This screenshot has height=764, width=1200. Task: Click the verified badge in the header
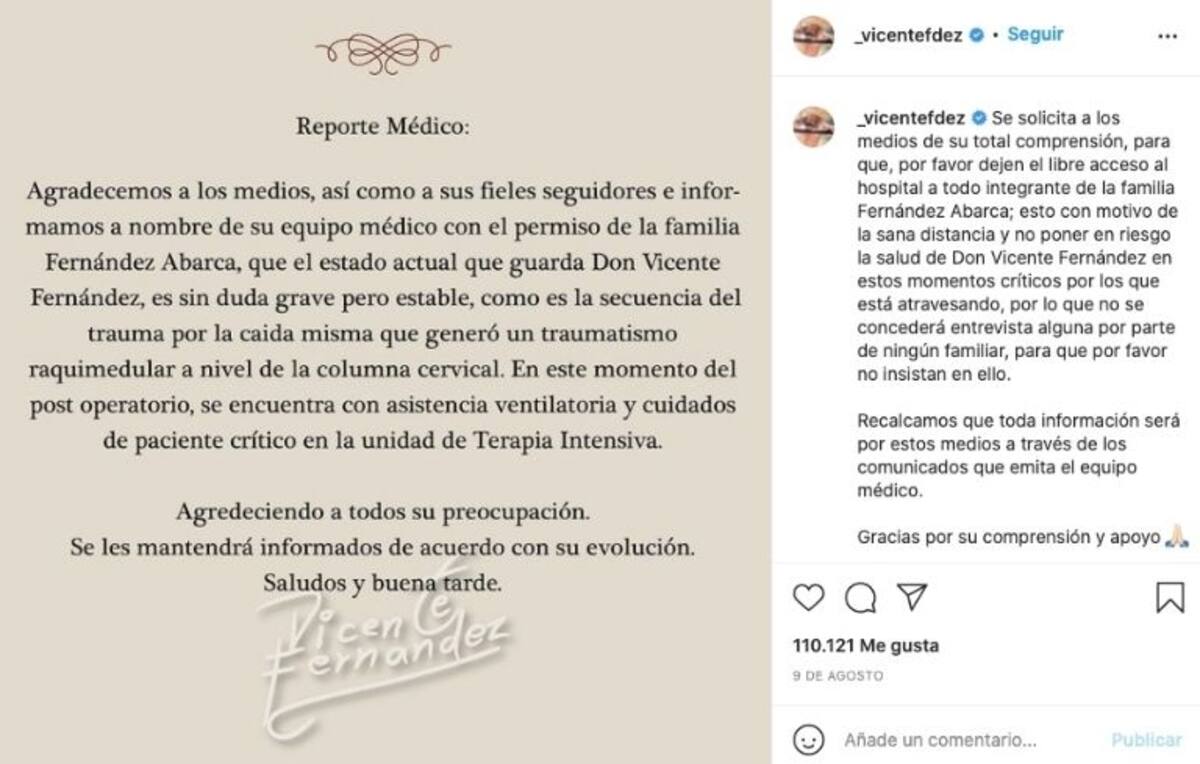[x=977, y=35]
